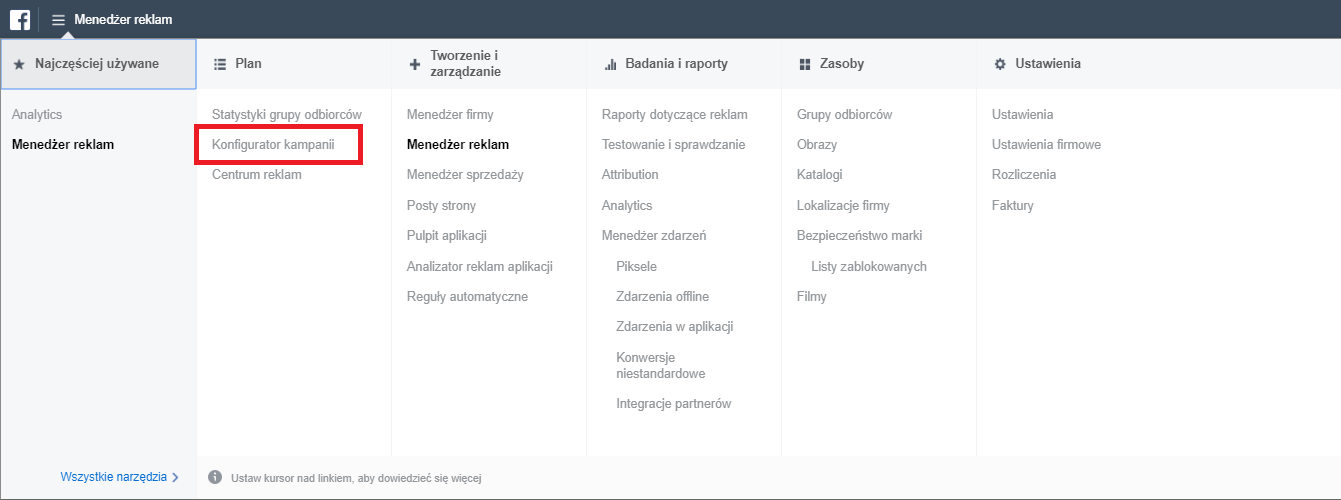Open Piksele under Menedżer zdarzeń

click(x=637, y=267)
